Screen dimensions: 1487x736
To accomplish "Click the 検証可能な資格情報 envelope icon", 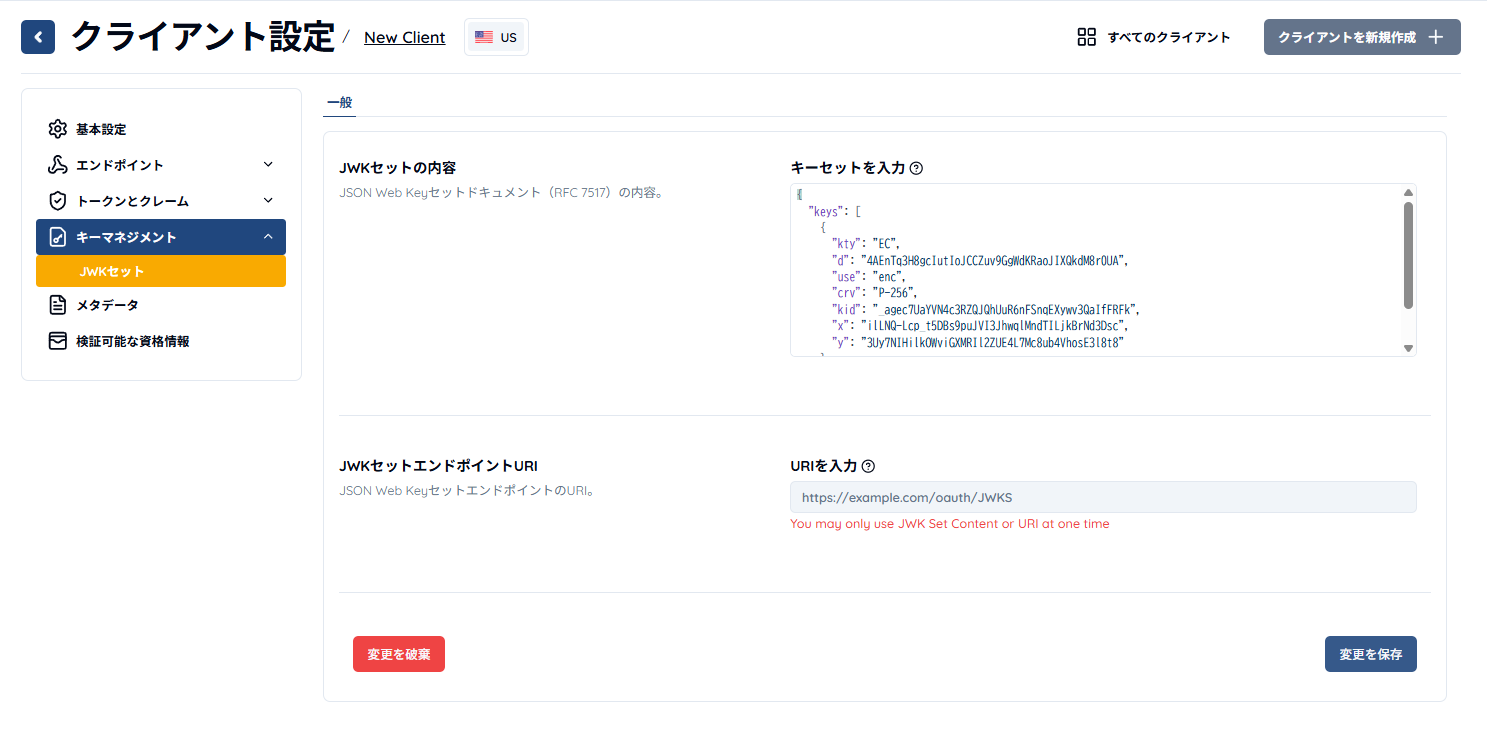I will [x=58, y=341].
